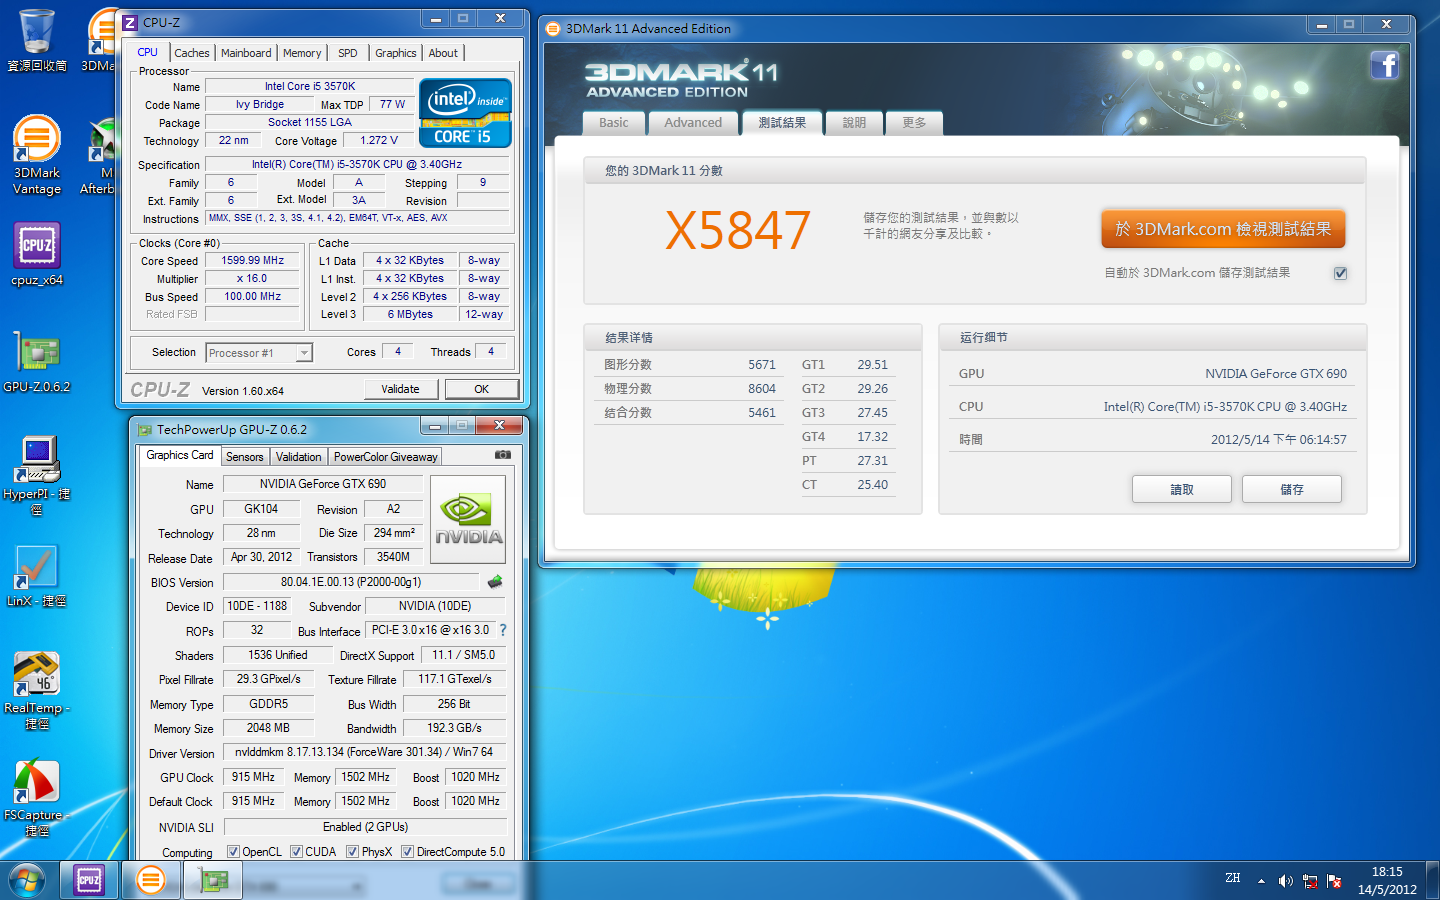Click the network tray icon
The width and height of the screenshot is (1440, 900).
point(1310,881)
